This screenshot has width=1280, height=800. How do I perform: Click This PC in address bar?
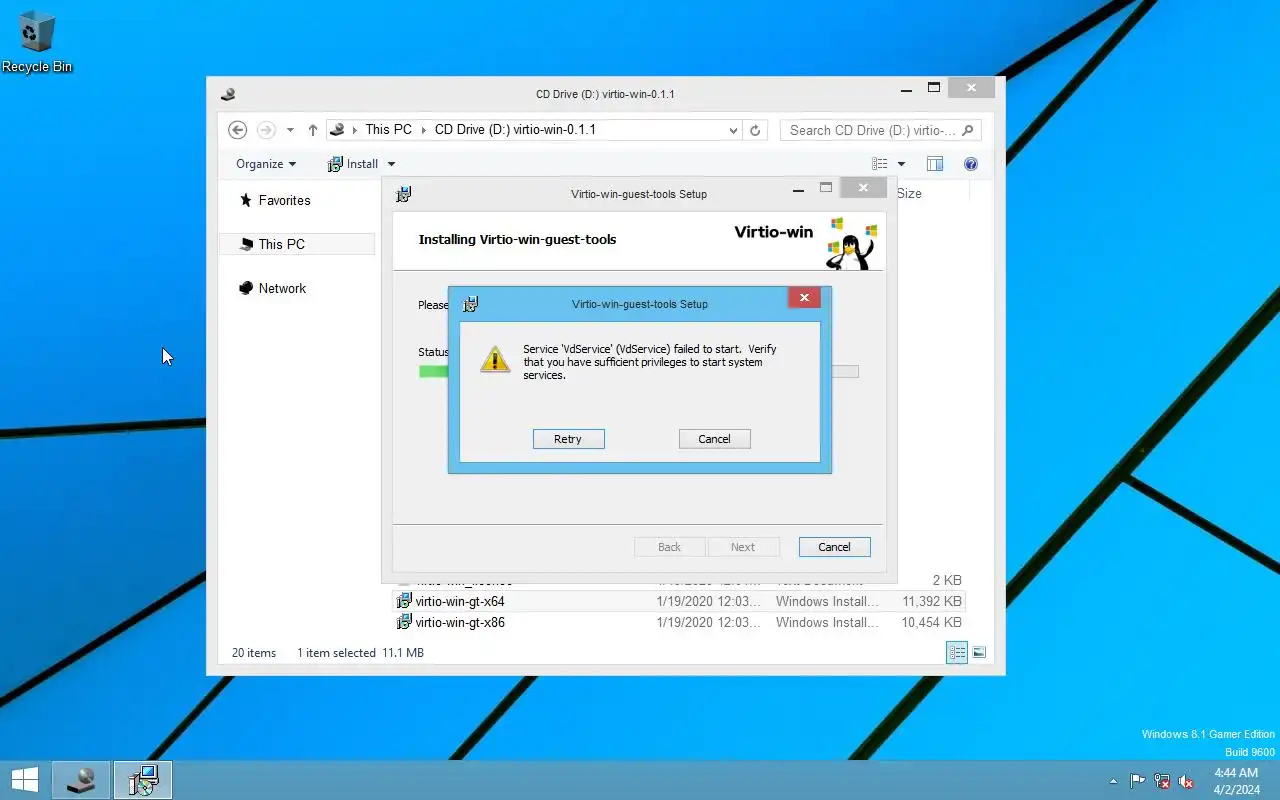point(388,130)
